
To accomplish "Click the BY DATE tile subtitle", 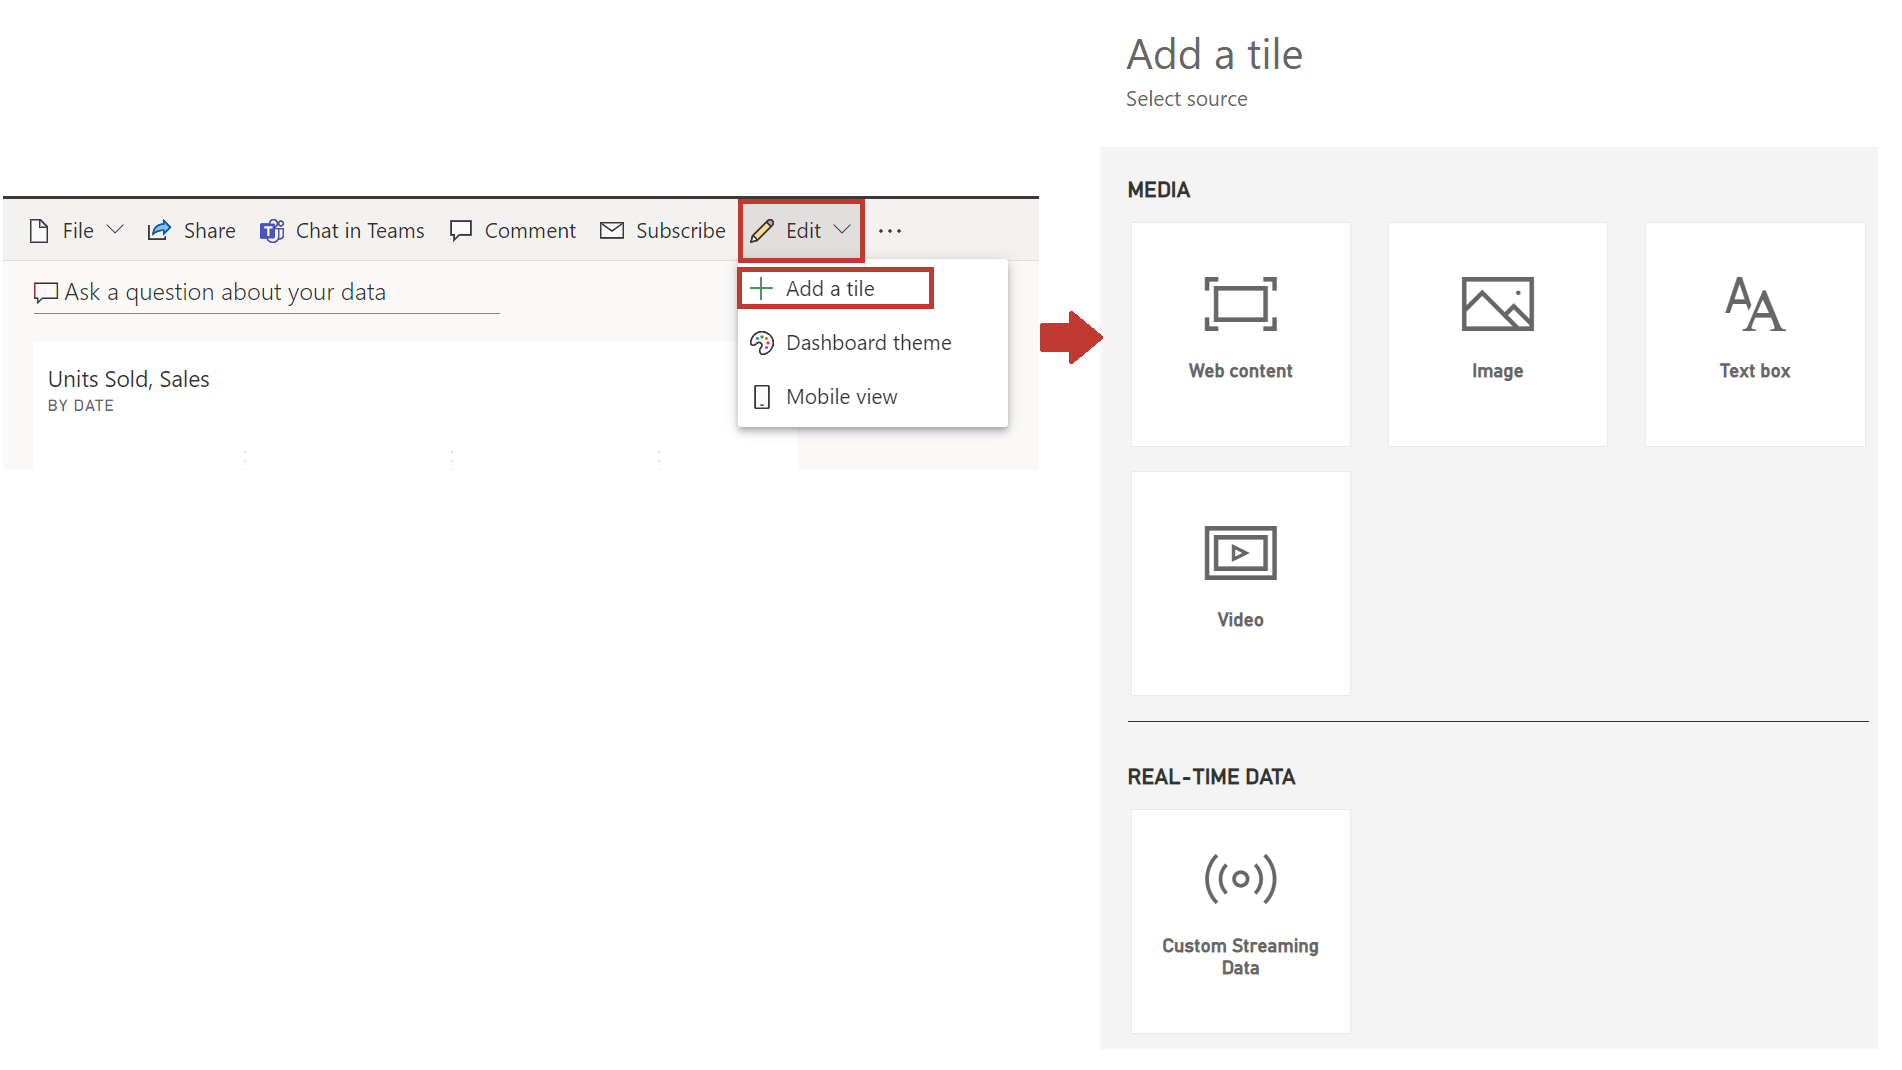I will click(81, 406).
